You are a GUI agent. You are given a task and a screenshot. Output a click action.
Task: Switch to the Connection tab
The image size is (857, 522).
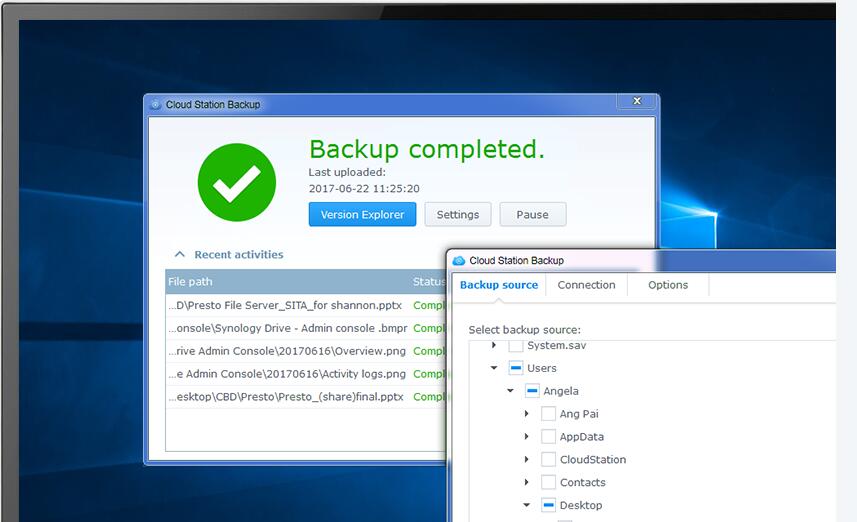pos(586,285)
